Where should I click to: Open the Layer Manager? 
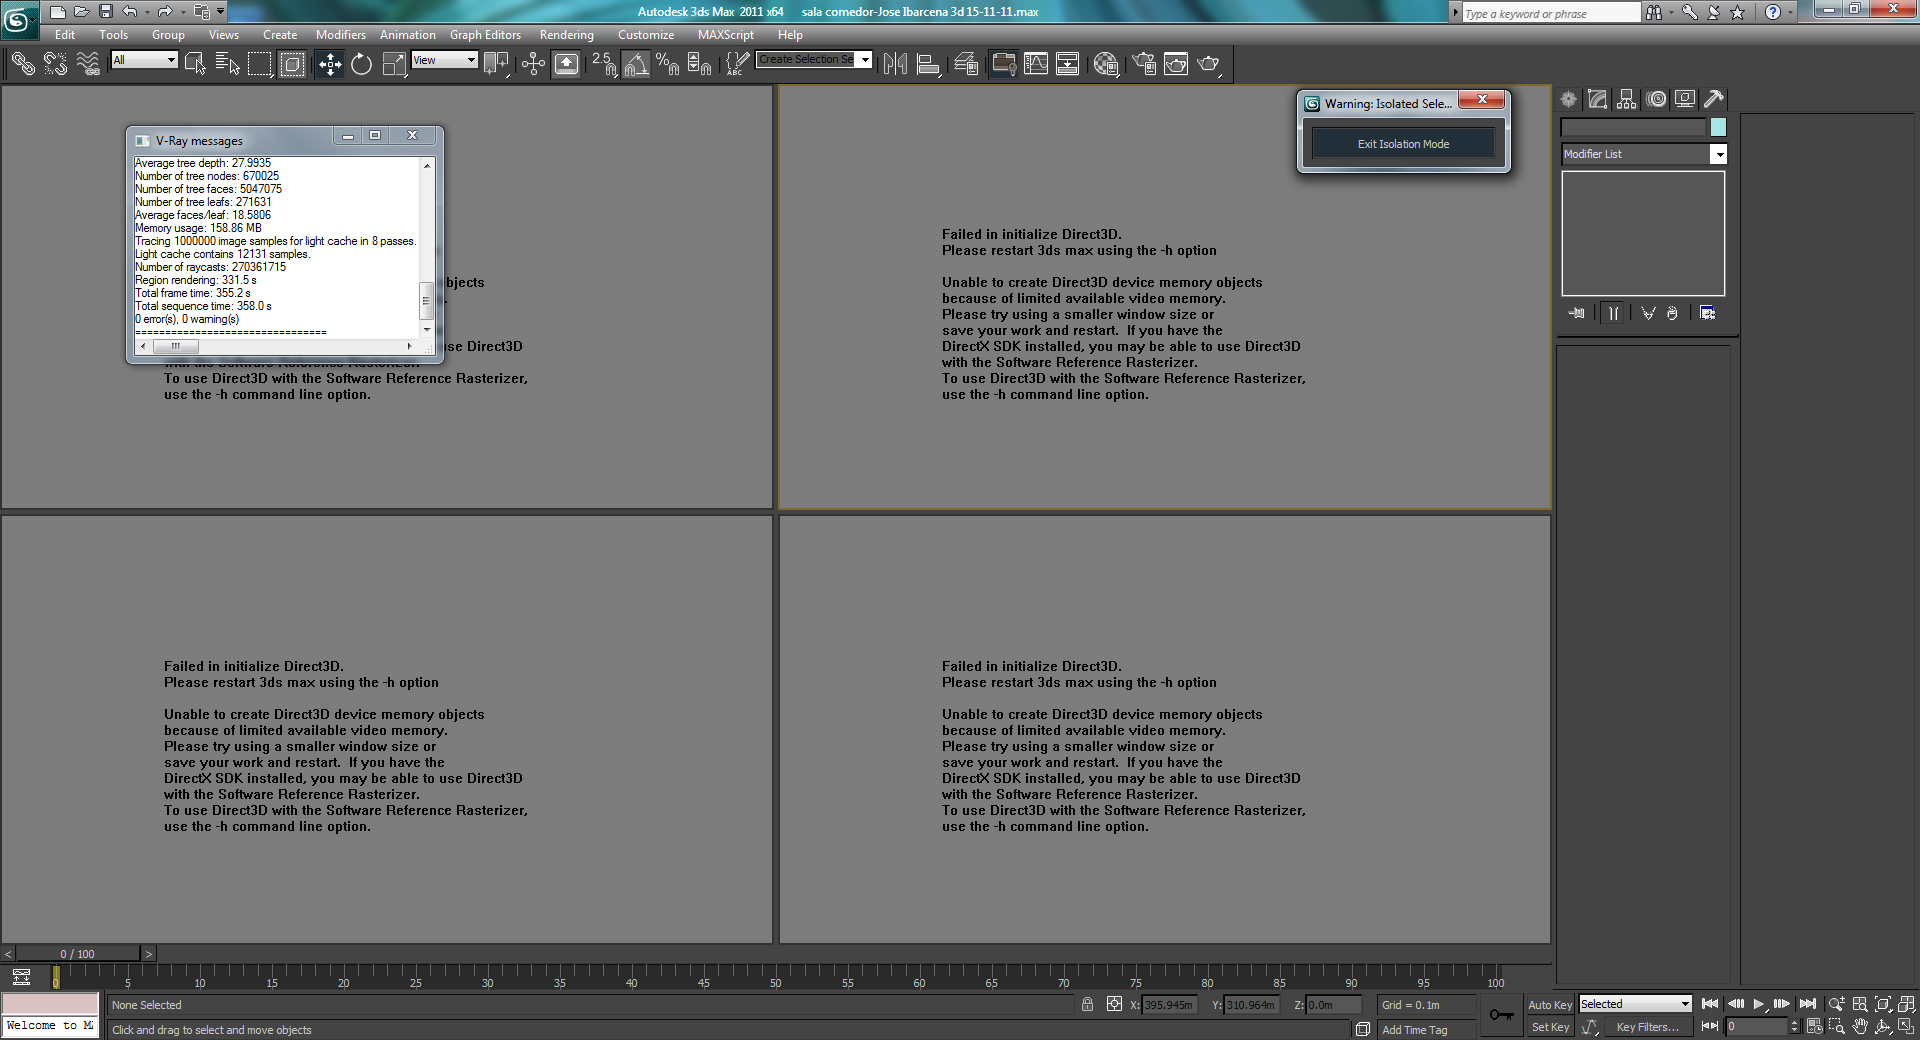(966, 64)
